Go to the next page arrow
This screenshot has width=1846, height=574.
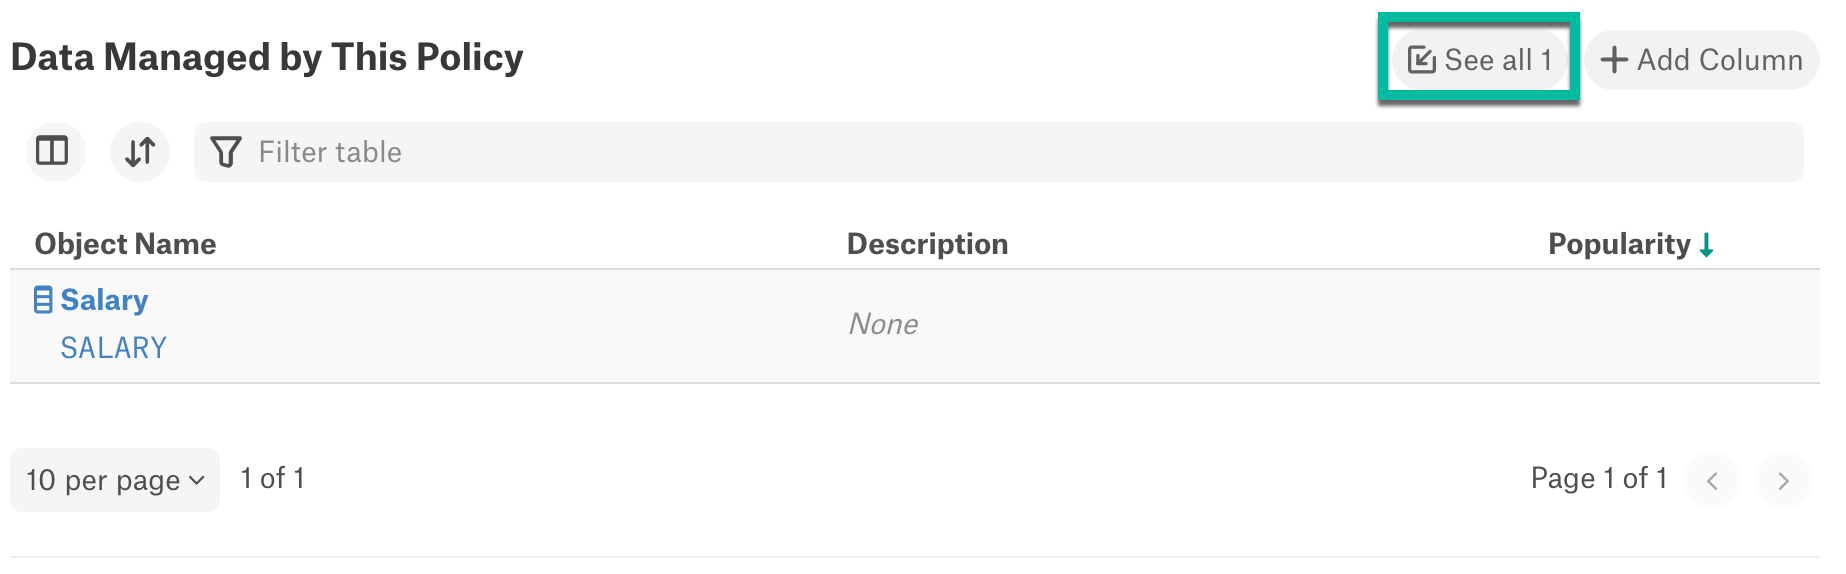[1783, 480]
